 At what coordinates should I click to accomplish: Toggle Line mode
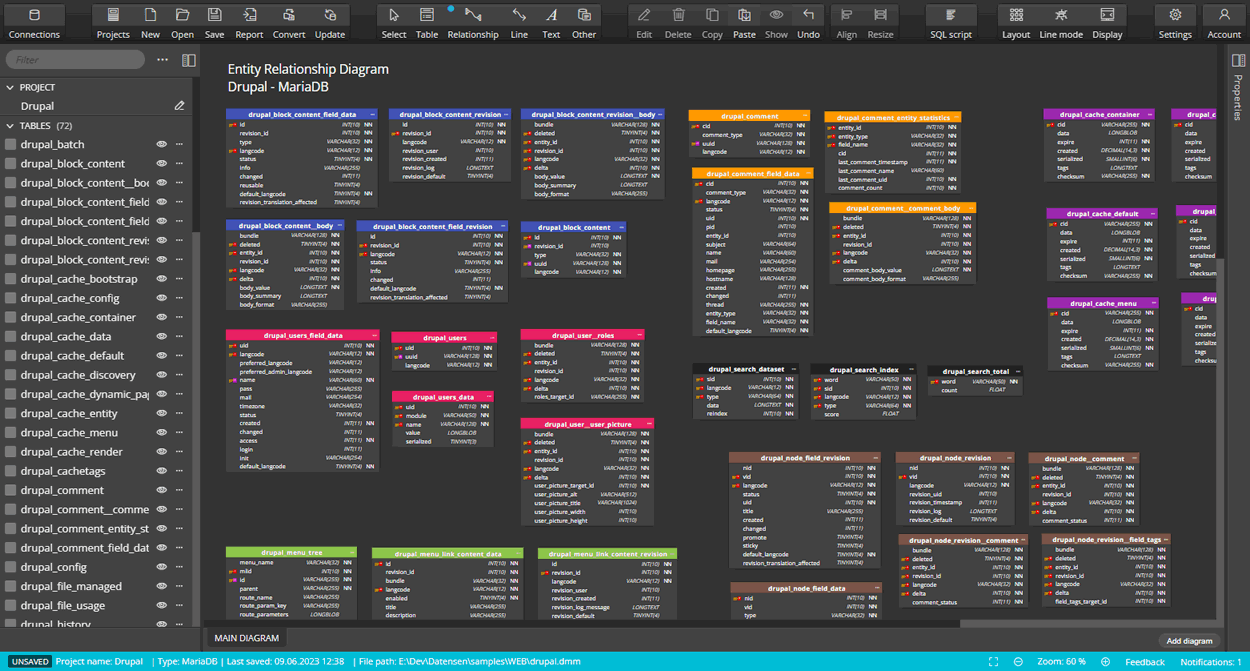pos(1061,23)
